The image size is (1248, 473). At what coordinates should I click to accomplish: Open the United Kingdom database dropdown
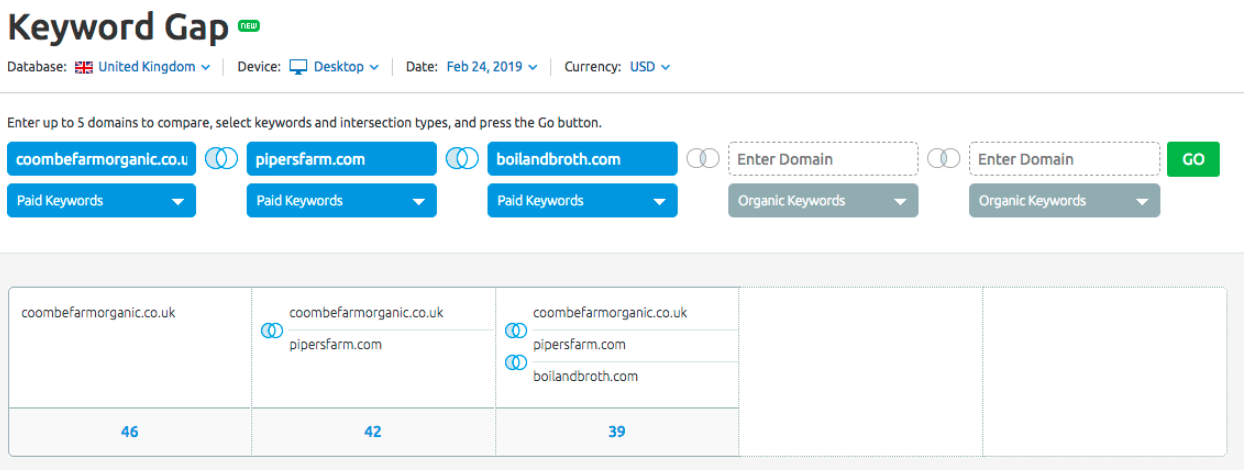pyautogui.click(x=154, y=67)
